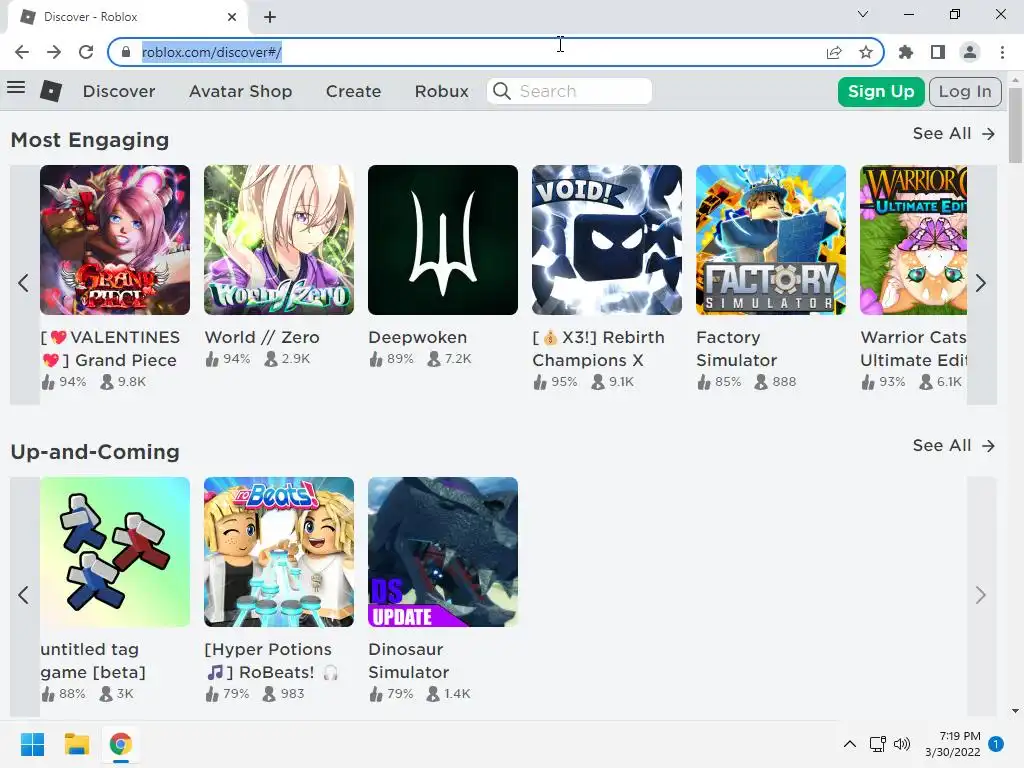Open the hamburger navigation menu

[16, 87]
